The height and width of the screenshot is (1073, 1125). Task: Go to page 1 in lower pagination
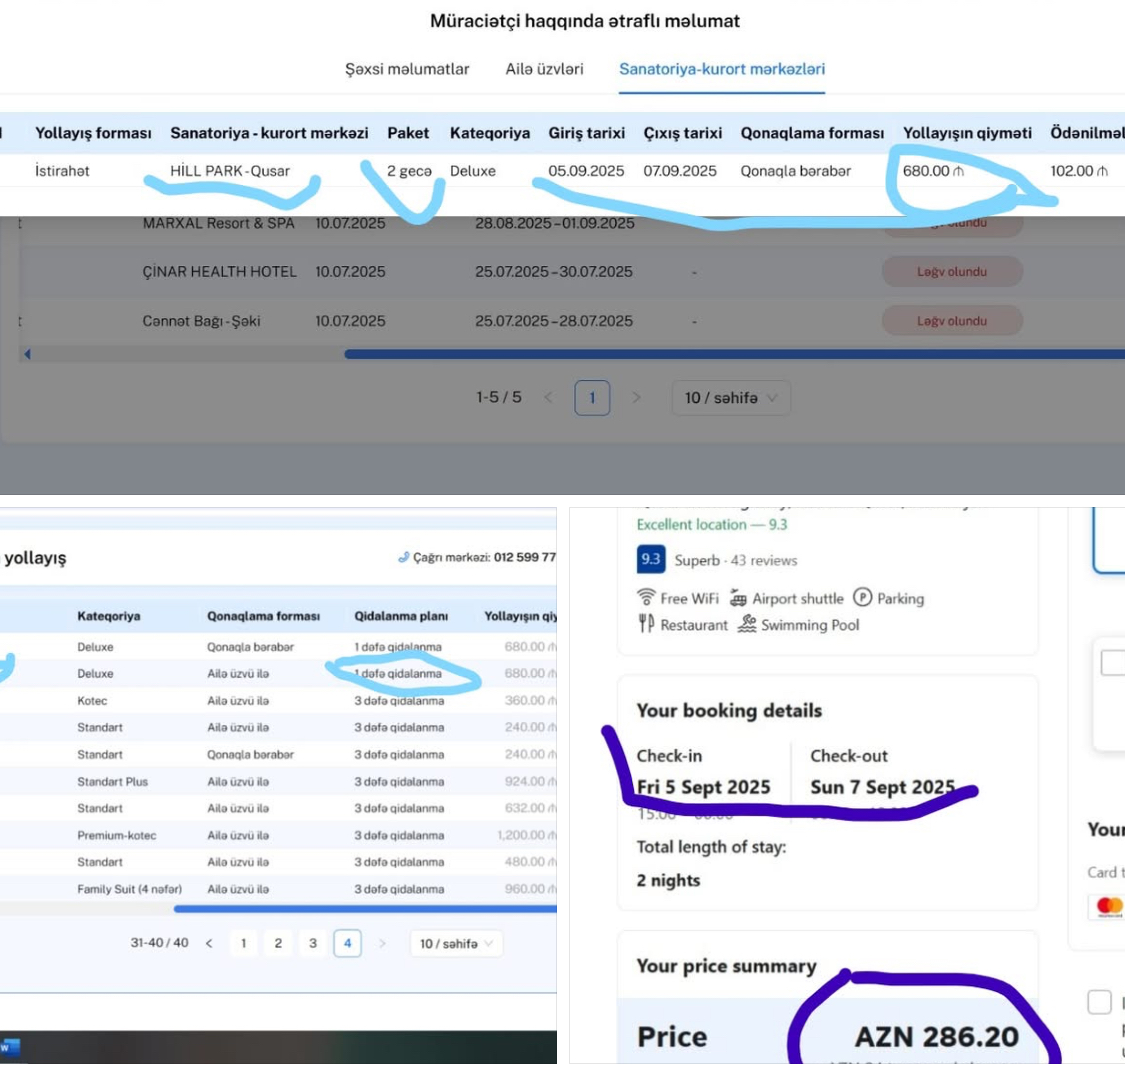(243, 944)
